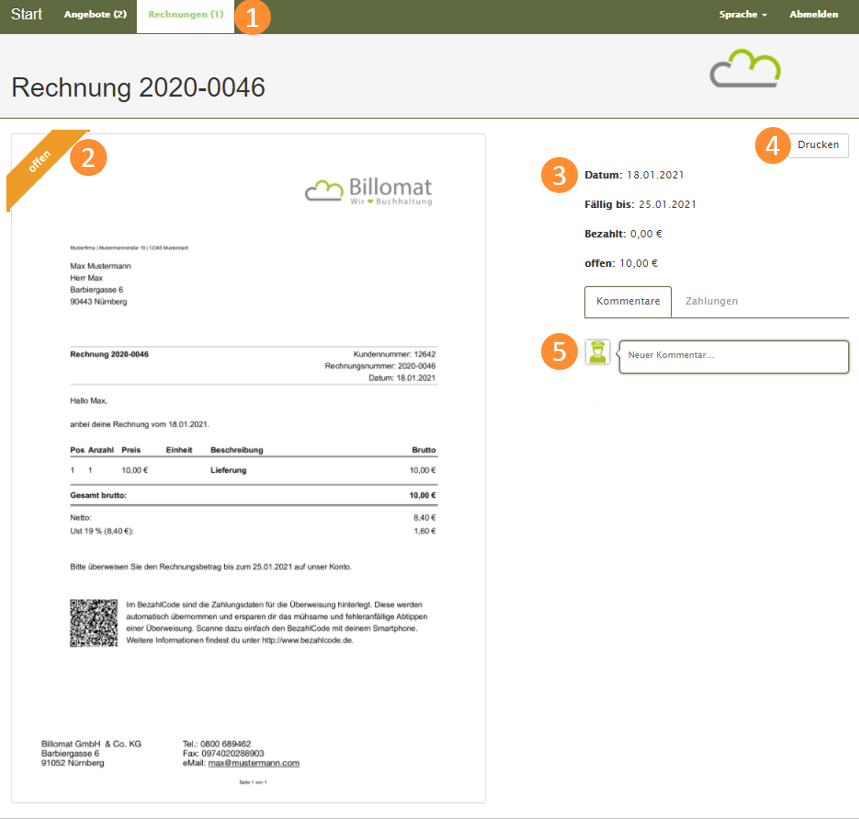Click the Netto 8,40 € amount
The image size is (859, 819).
pyautogui.click(x=425, y=518)
